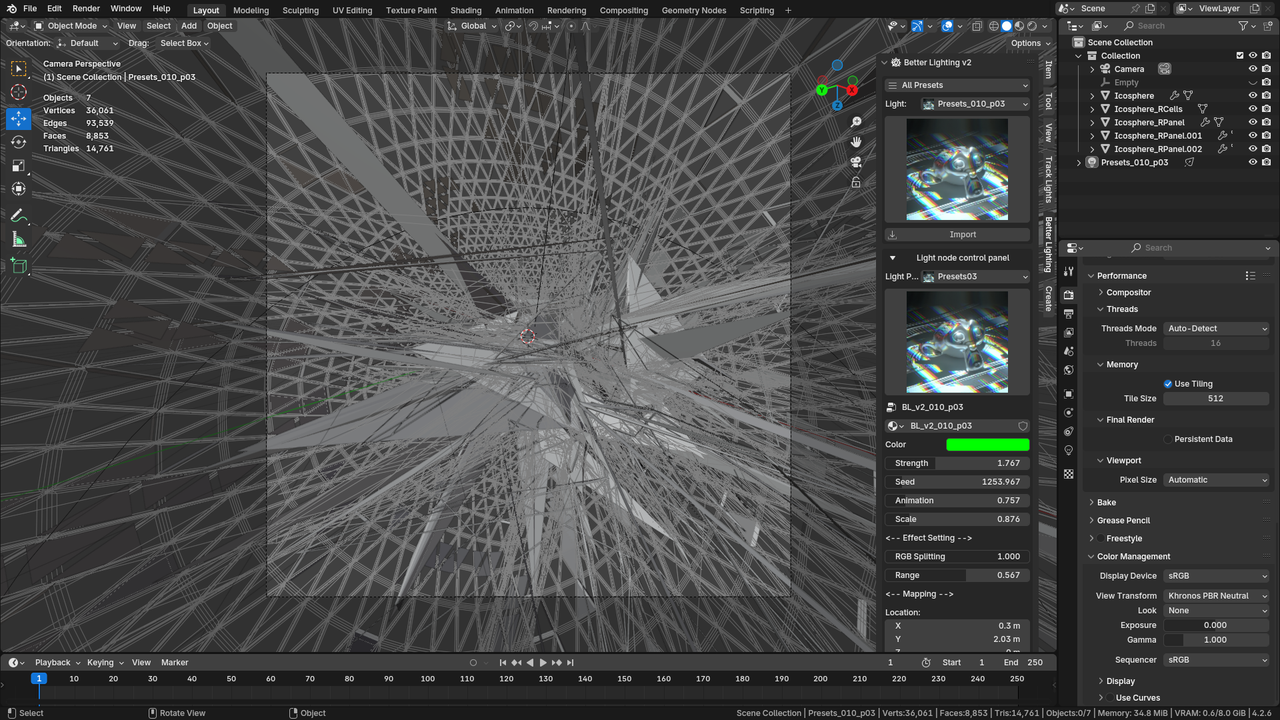1280x720 pixels.
Task: Switch to Material Preview viewport shading
Action: click(x=1021, y=26)
